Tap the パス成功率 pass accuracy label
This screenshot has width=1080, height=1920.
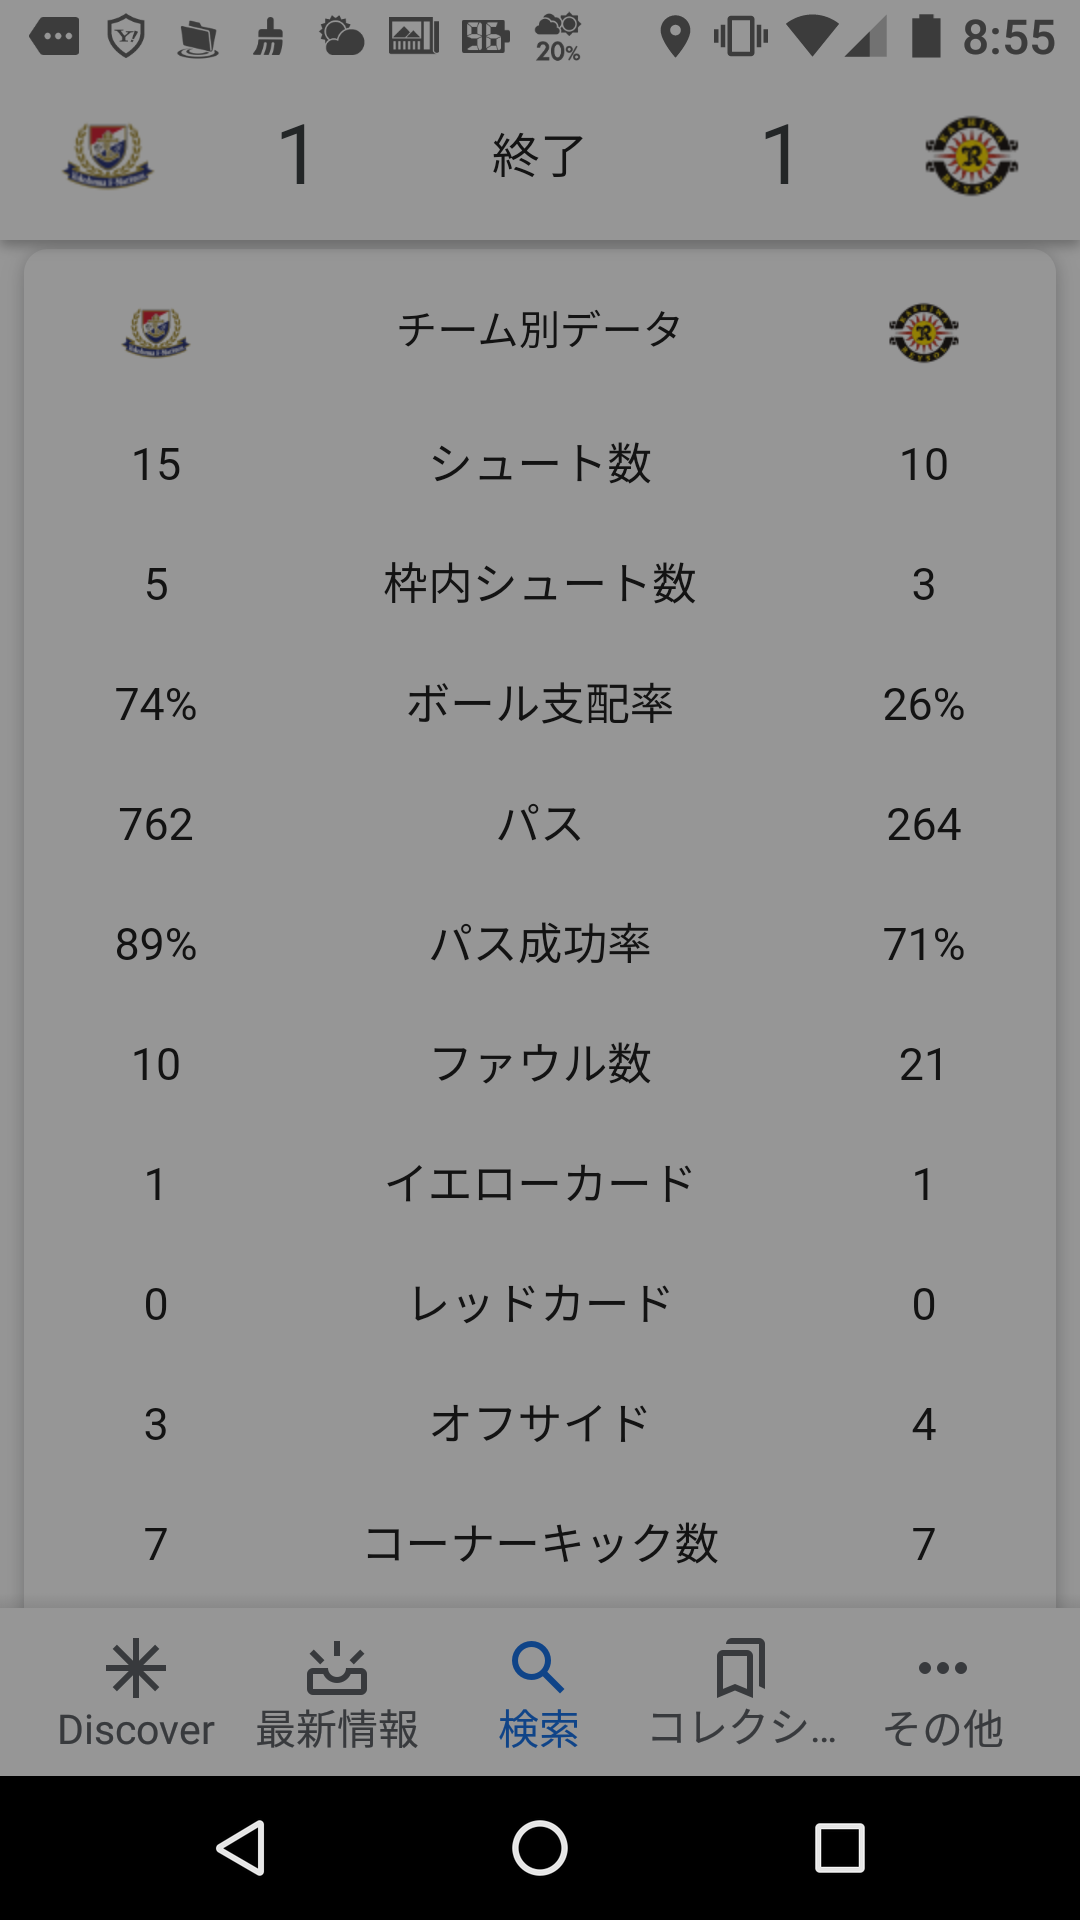click(540, 944)
